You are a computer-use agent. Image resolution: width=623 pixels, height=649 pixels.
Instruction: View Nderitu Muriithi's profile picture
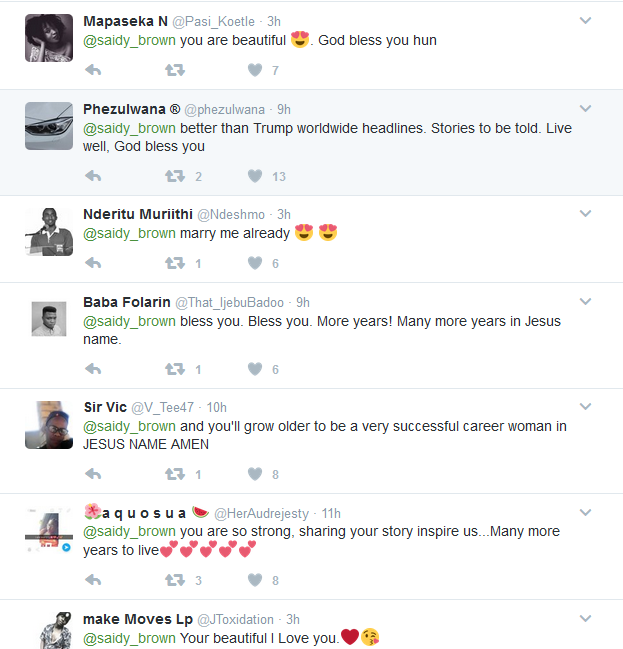click(48, 232)
